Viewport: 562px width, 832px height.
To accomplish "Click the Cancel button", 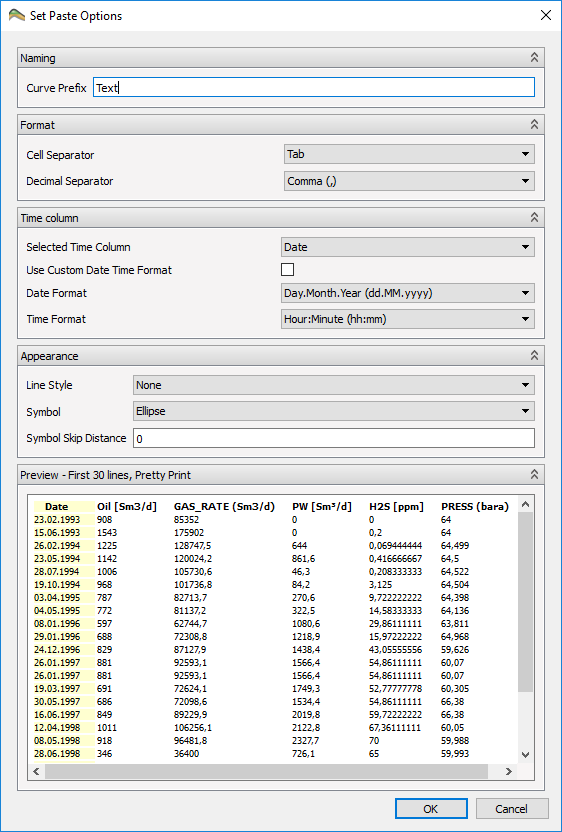I will pyautogui.click(x=512, y=809).
